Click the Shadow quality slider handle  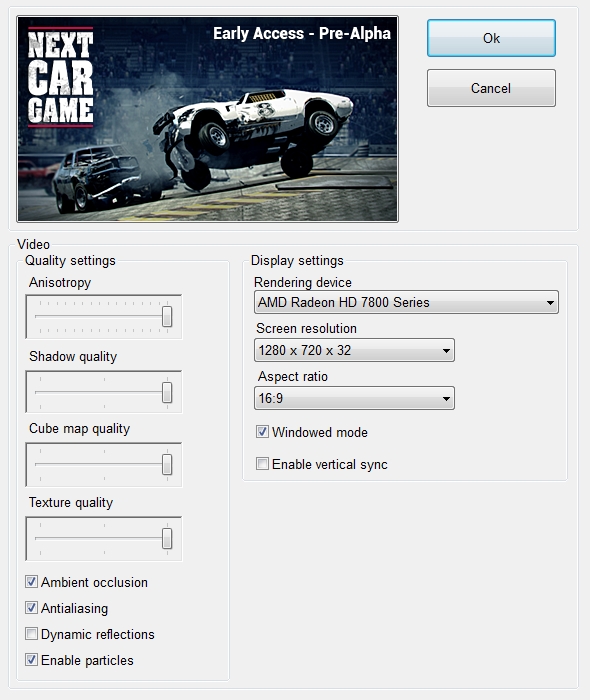click(x=167, y=392)
